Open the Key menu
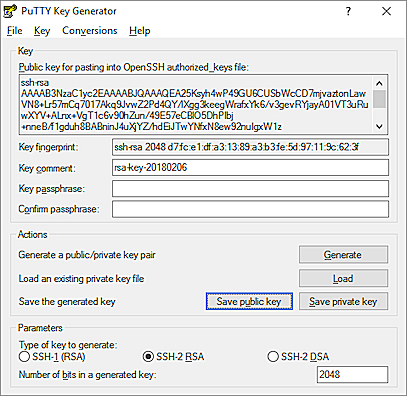Screen dimensions: 407x396 [42, 31]
